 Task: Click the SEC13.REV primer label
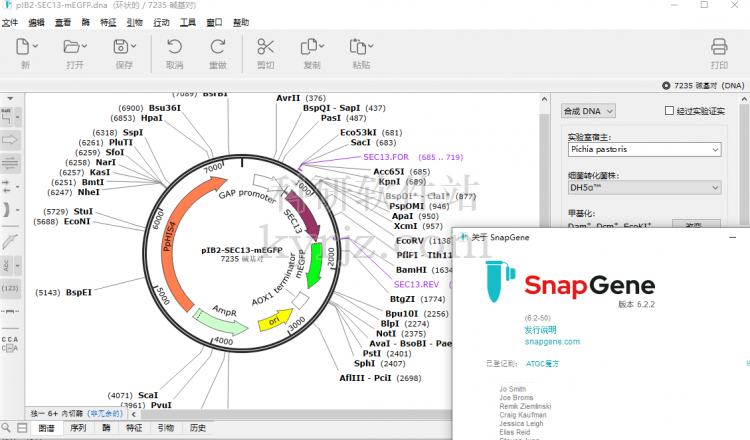(416, 284)
